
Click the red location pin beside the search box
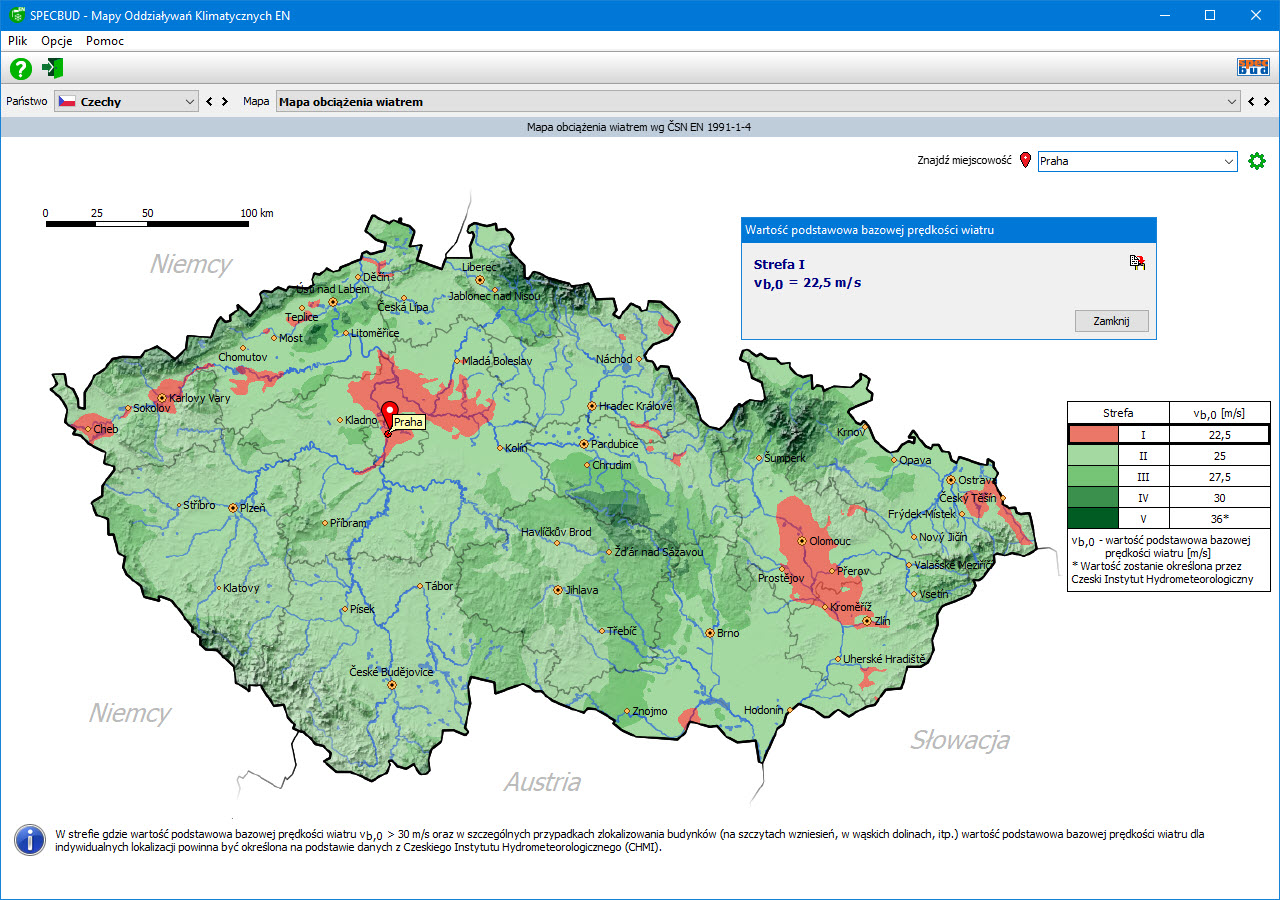pyautogui.click(x=1025, y=160)
